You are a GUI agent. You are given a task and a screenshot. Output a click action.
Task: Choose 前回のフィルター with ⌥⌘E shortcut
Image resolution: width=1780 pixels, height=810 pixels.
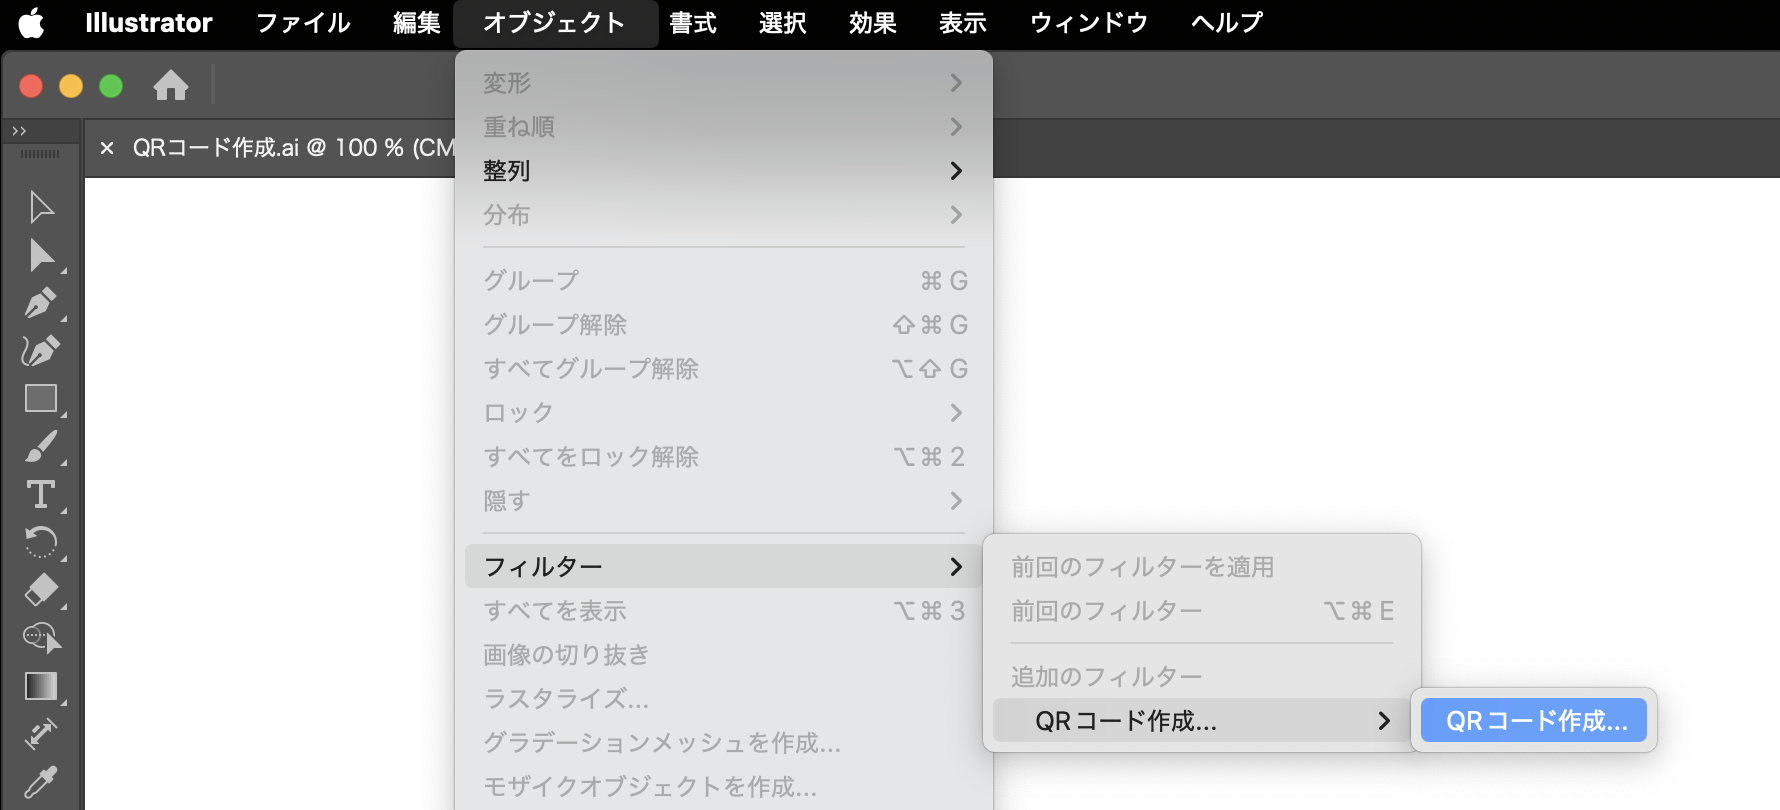tap(1202, 611)
